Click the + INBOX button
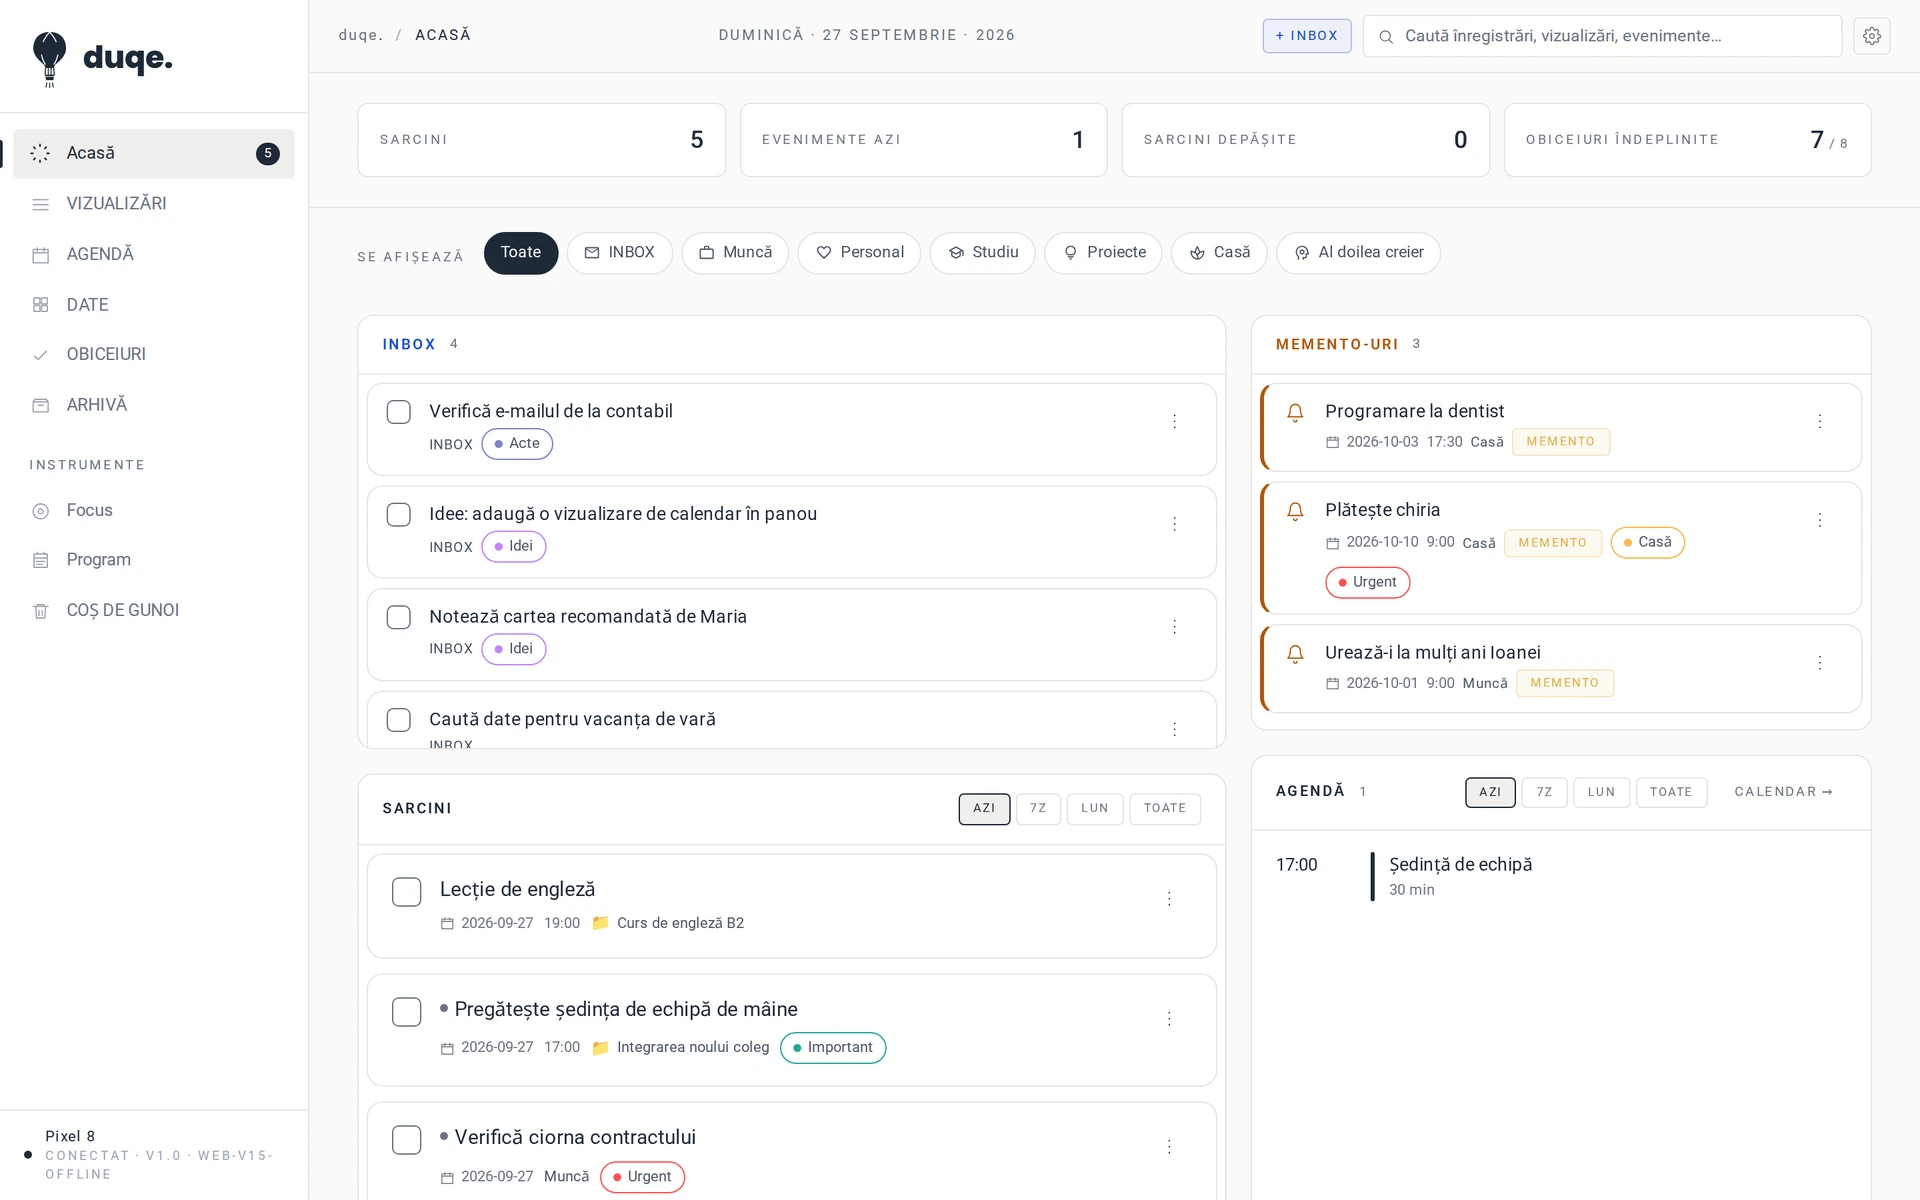 tap(1307, 36)
